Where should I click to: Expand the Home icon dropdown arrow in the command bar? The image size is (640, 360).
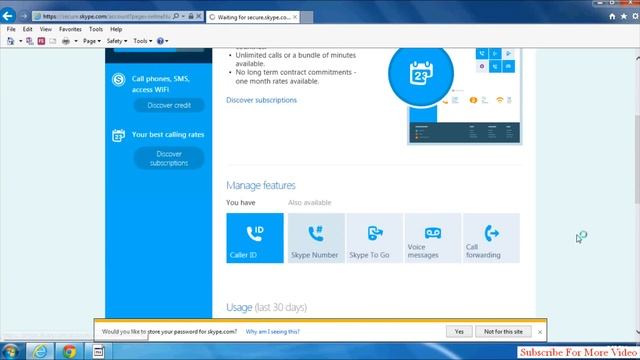click(x=20, y=41)
